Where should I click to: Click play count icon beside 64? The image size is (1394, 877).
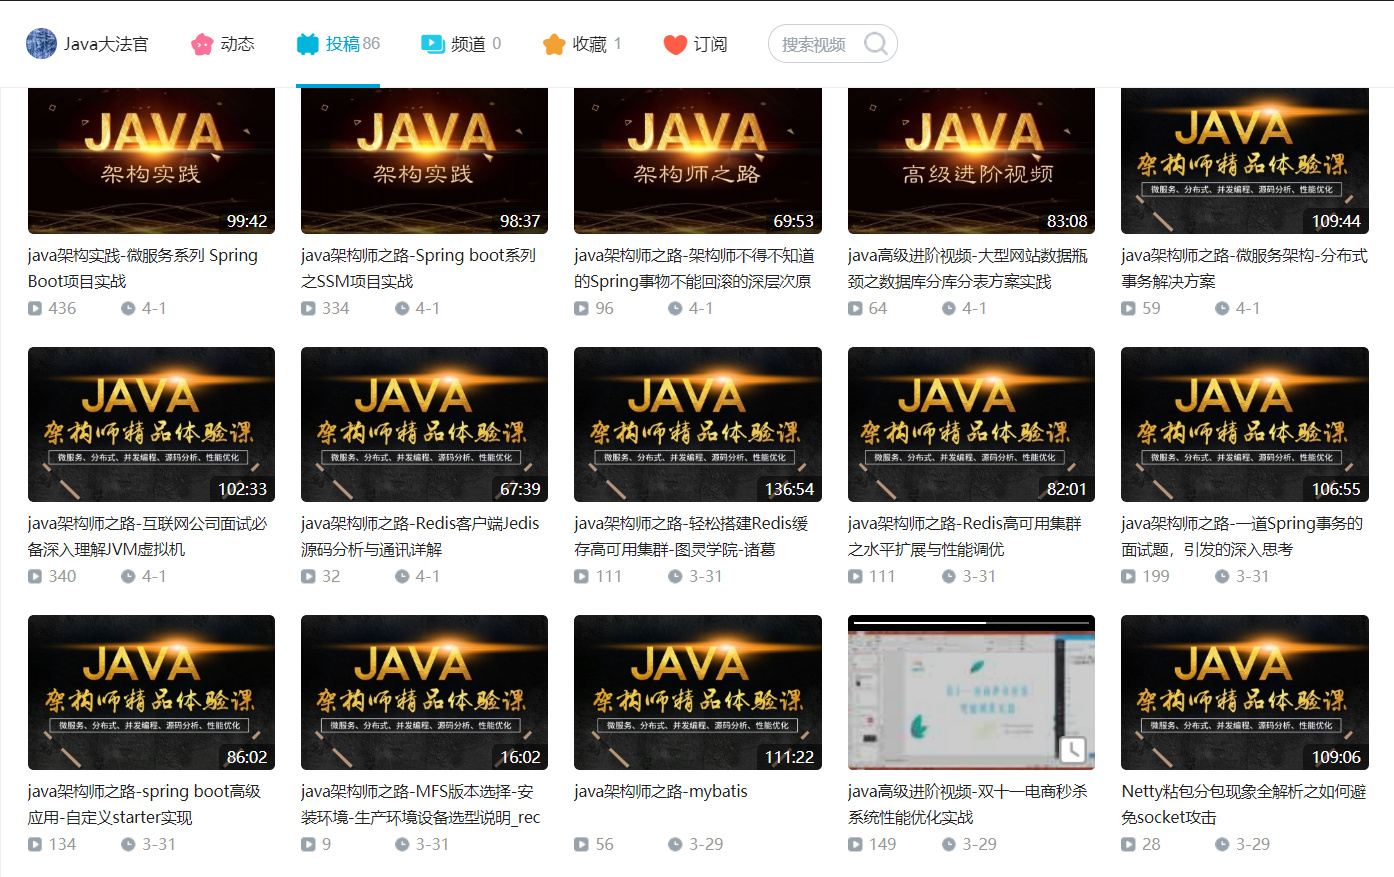coord(855,308)
